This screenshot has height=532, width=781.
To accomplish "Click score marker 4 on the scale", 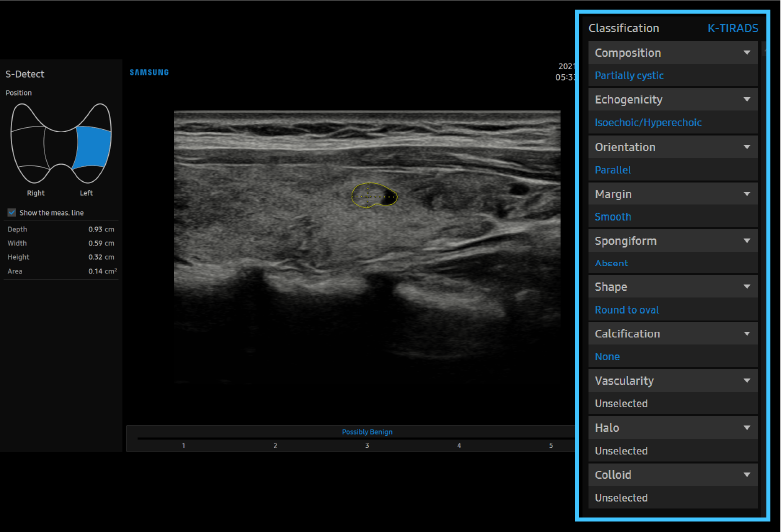I will (x=459, y=445).
